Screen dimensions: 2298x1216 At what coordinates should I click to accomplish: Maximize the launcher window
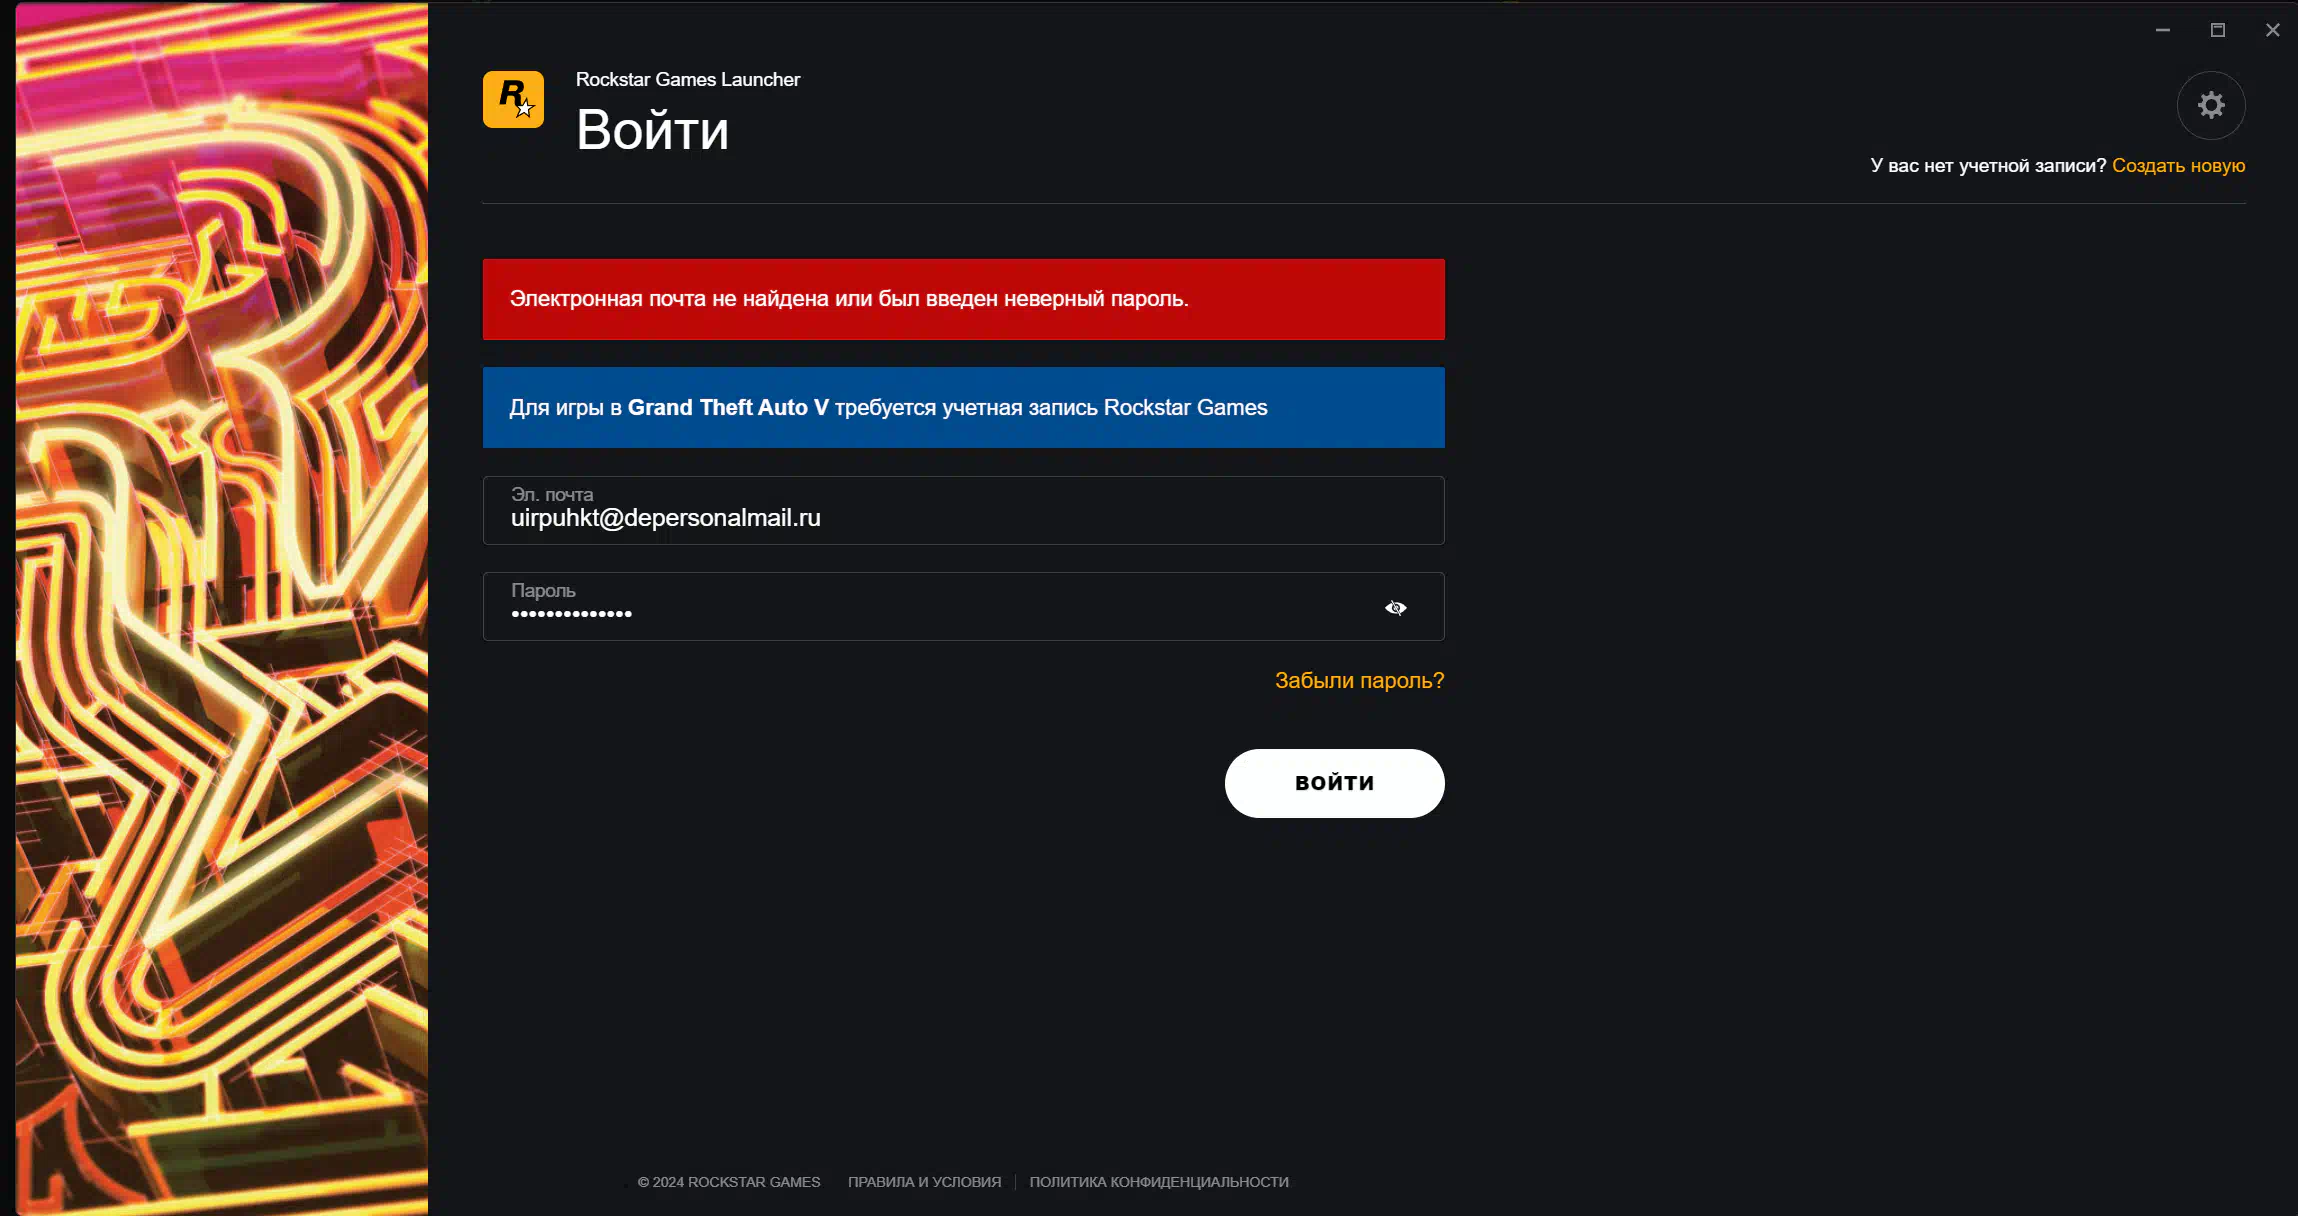(2217, 30)
